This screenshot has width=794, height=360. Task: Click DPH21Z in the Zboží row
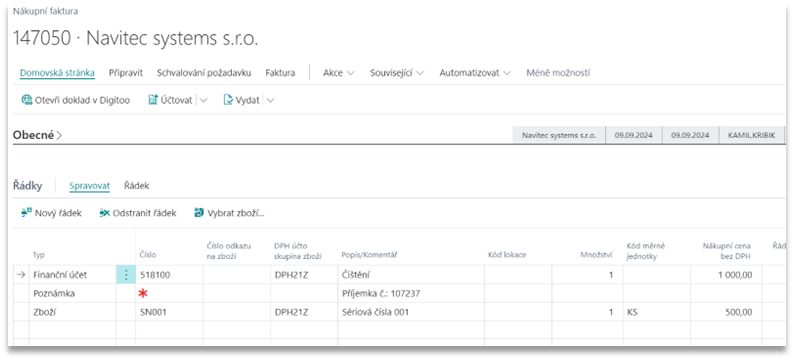click(x=304, y=312)
